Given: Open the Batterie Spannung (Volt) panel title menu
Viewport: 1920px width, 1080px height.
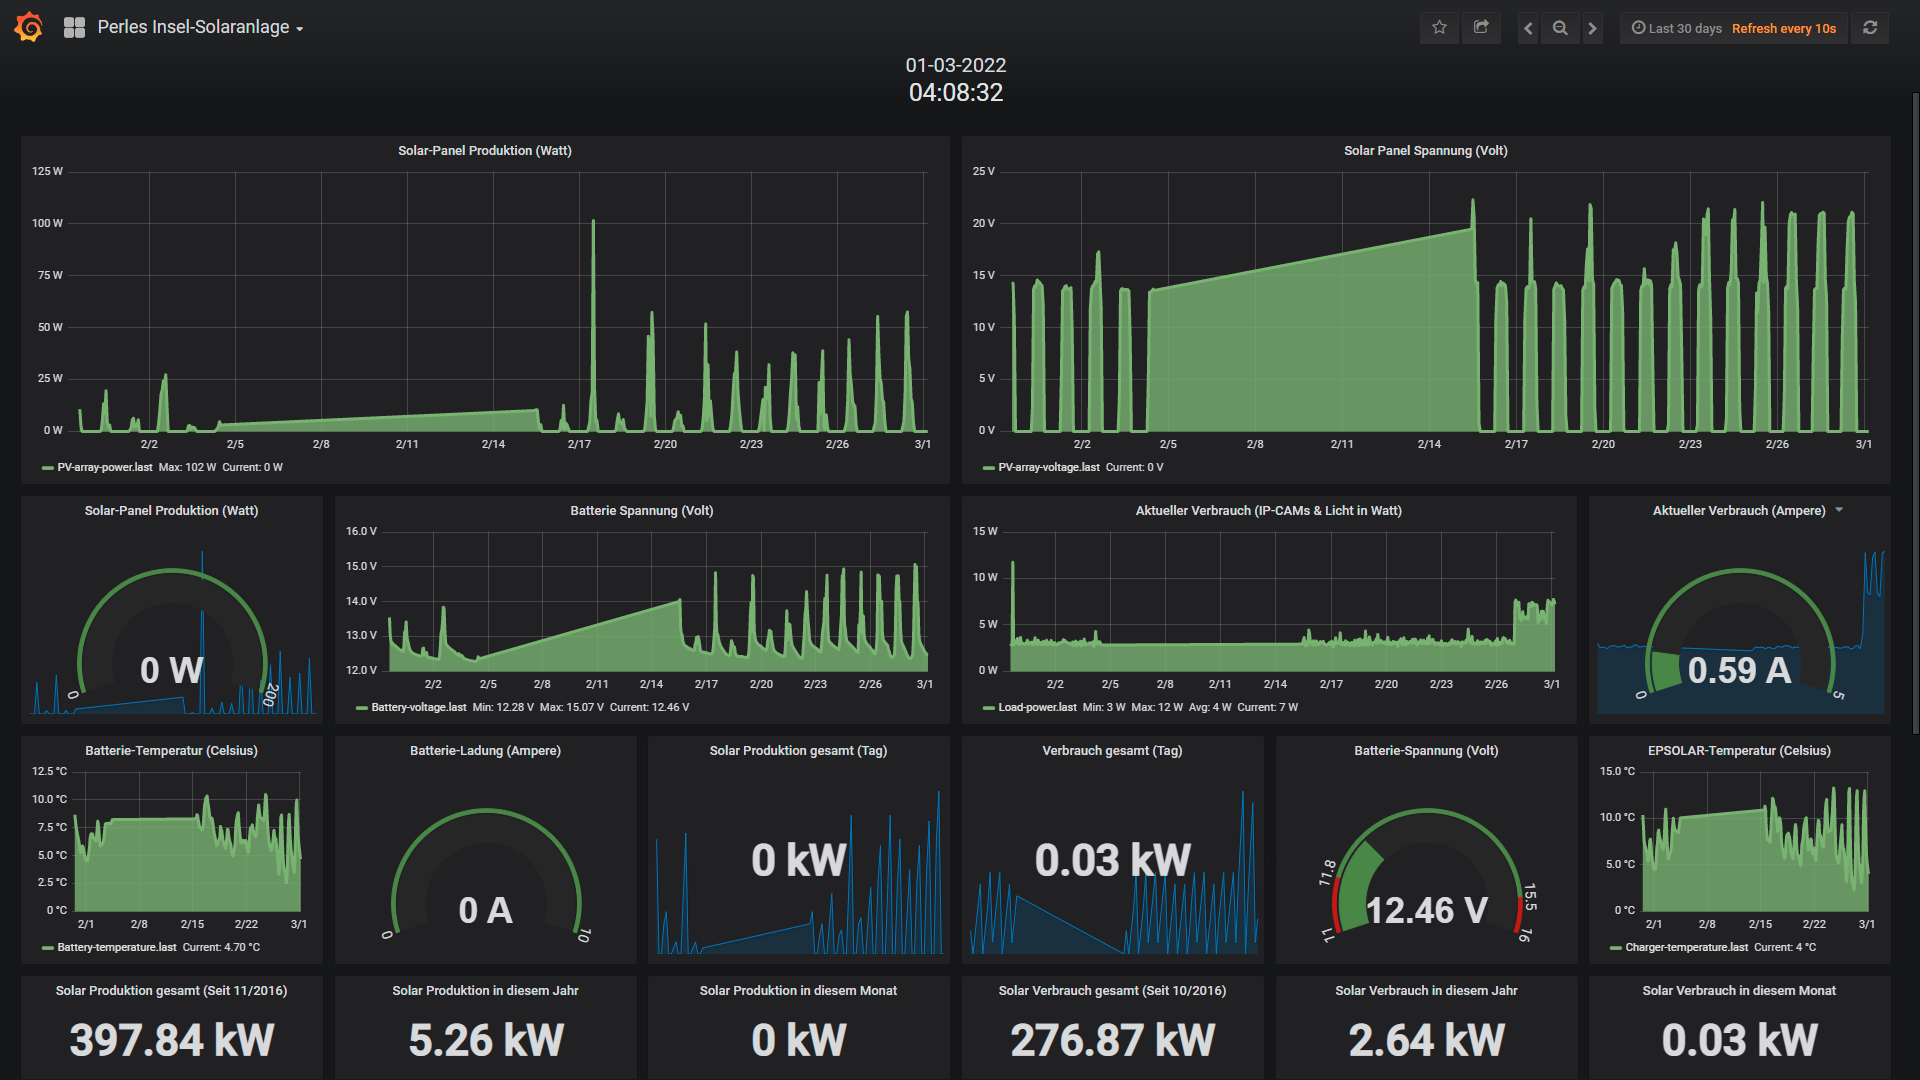Looking at the screenshot, I should [x=641, y=511].
